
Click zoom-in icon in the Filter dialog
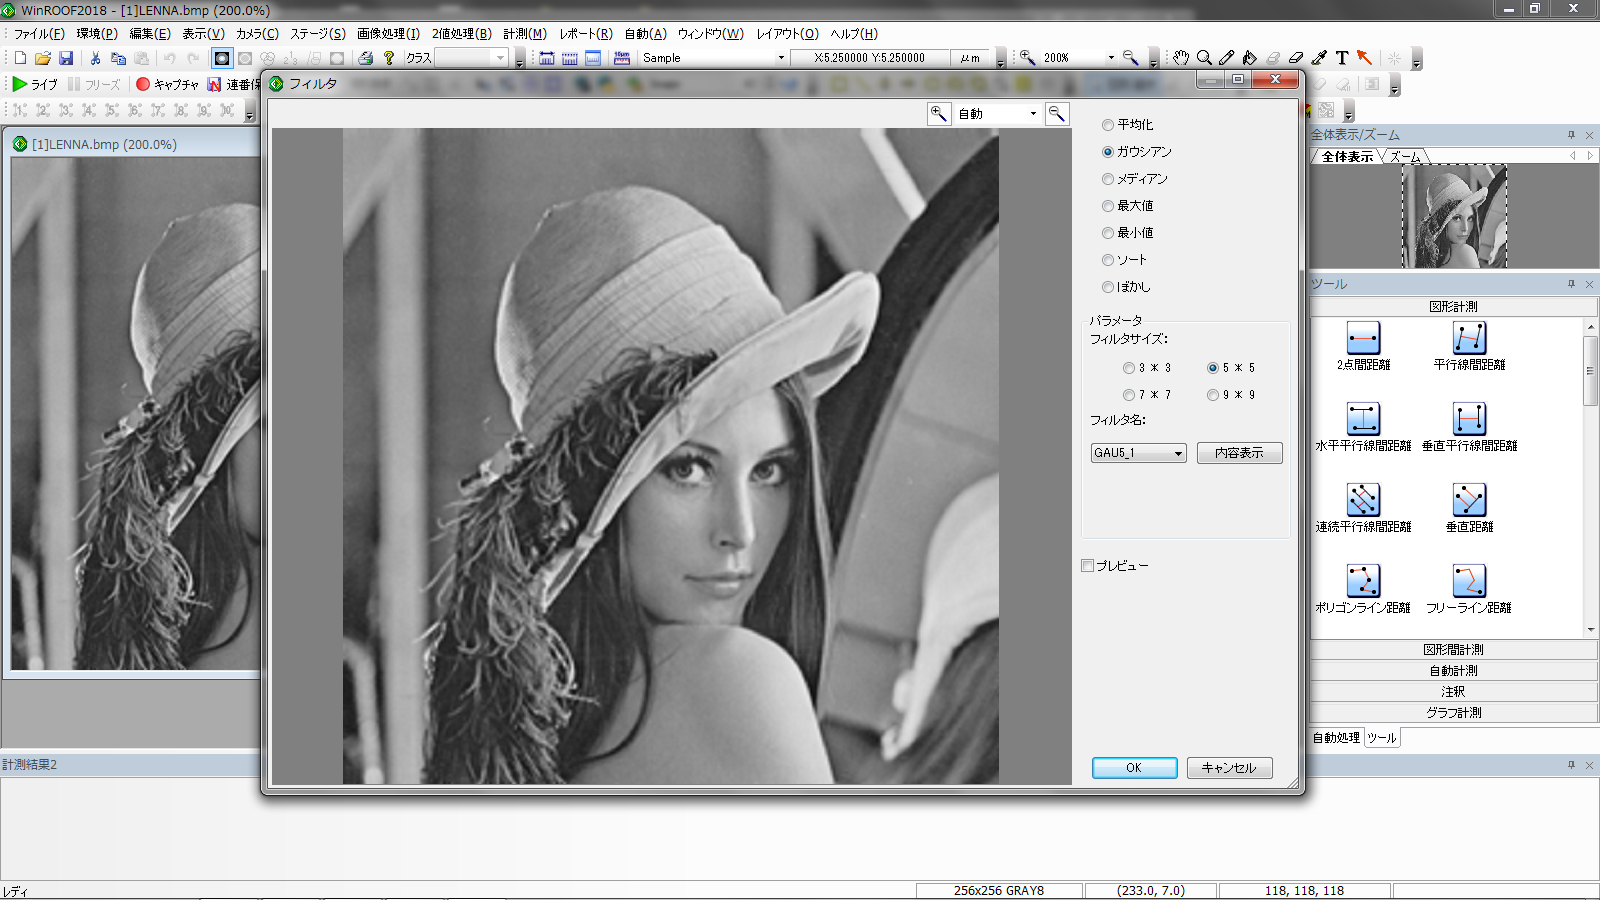coord(938,114)
